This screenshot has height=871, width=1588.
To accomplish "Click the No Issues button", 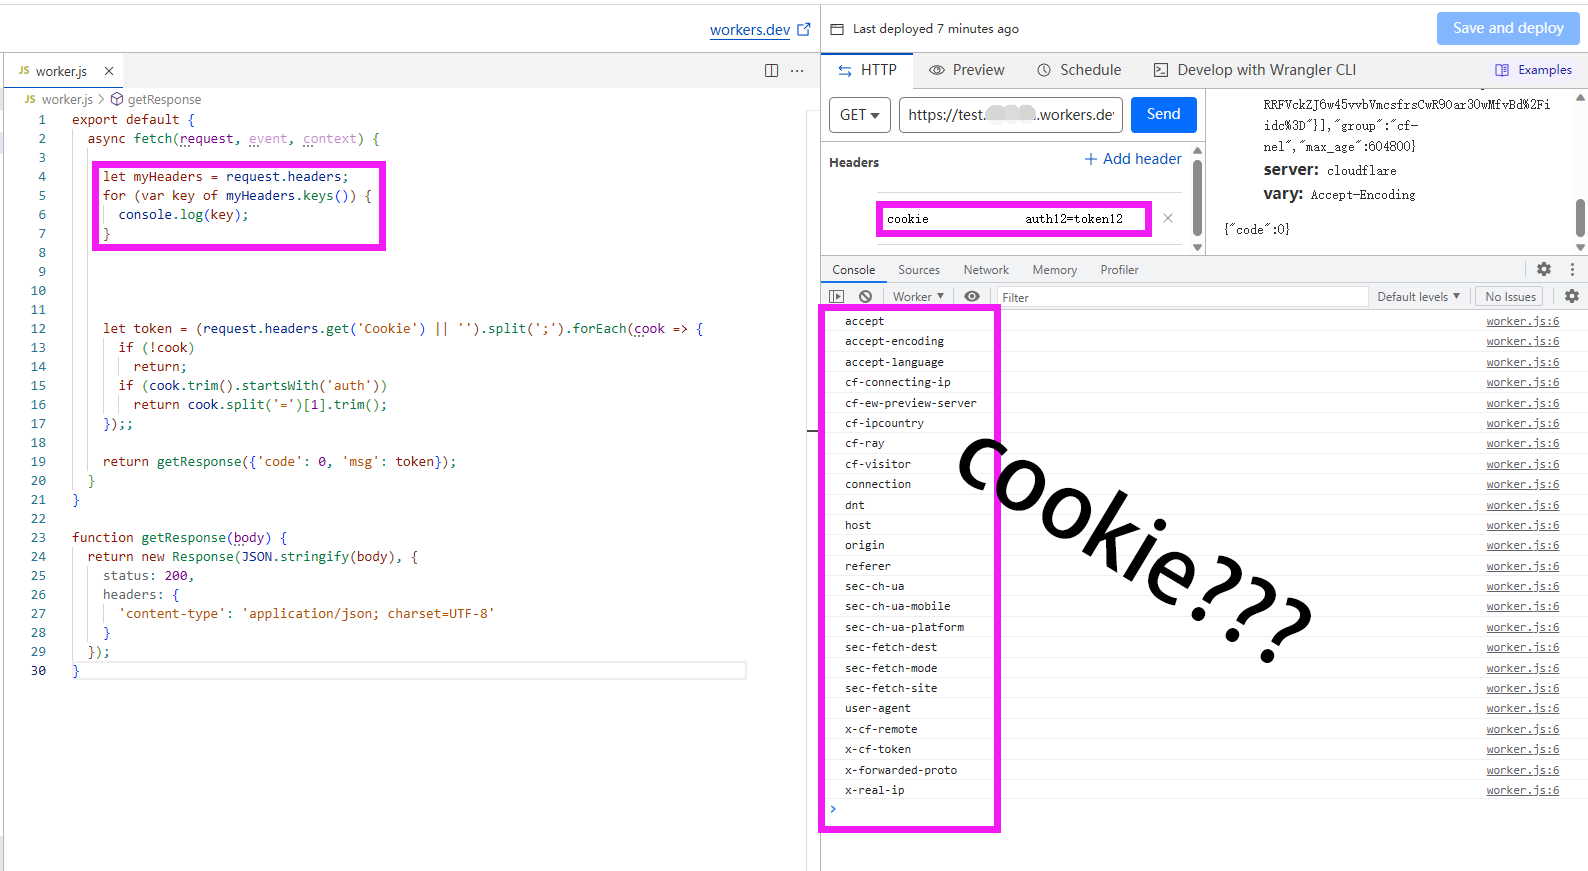I will pyautogui.click(x=1510, y=296).
